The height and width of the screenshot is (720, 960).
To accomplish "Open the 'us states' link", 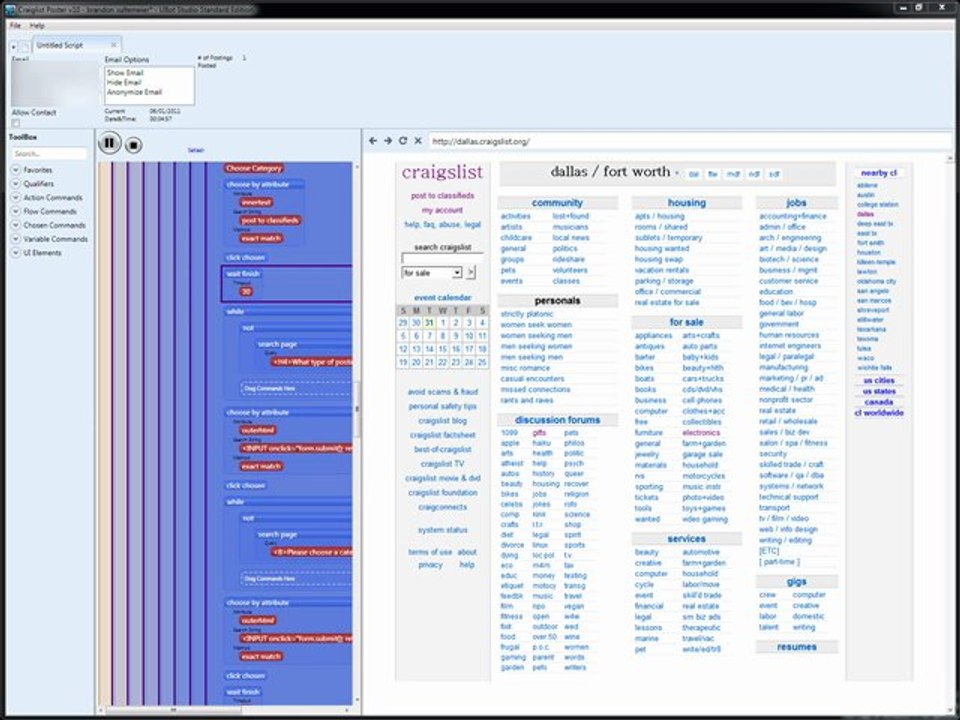I will pos(879,391).
